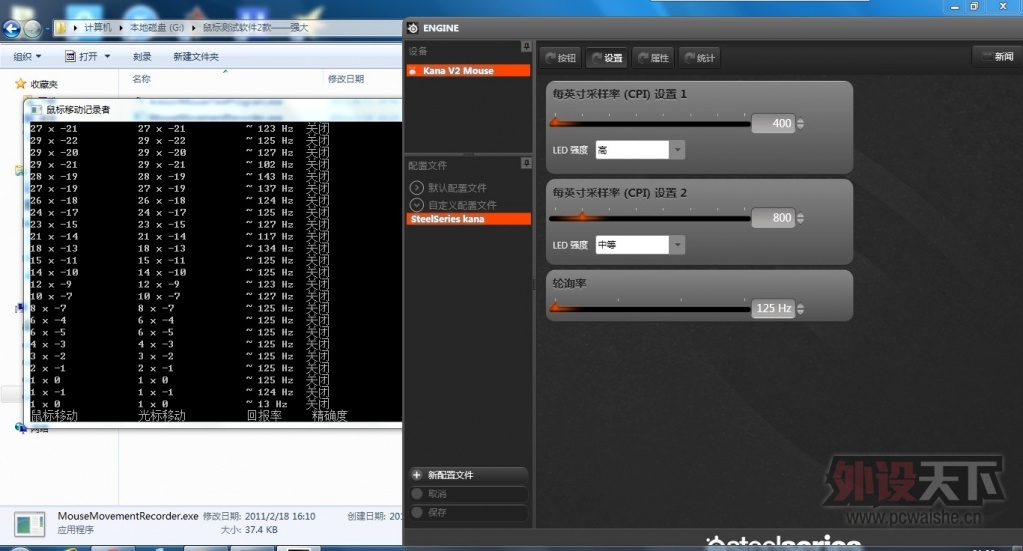The width and height of the screenshot is (1023, 551).
Task: Click 本地磁盘 (G:) in address path
Action: pyautogui.click(x=157, y=27)
